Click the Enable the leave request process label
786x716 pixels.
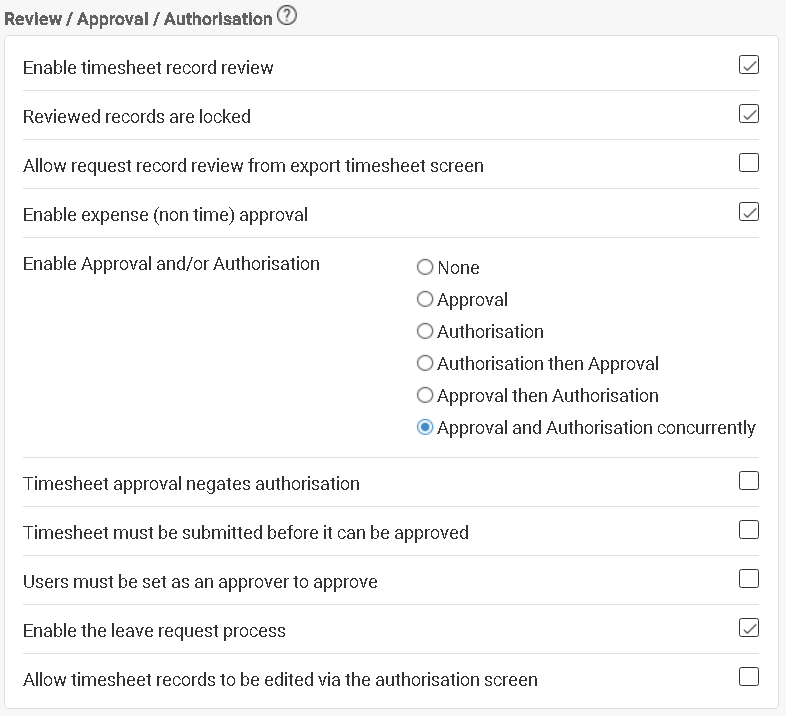[154, 631]
